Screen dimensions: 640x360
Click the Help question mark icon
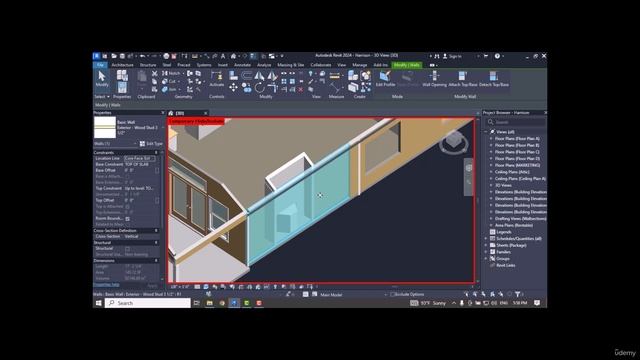(x=497, y=56)
